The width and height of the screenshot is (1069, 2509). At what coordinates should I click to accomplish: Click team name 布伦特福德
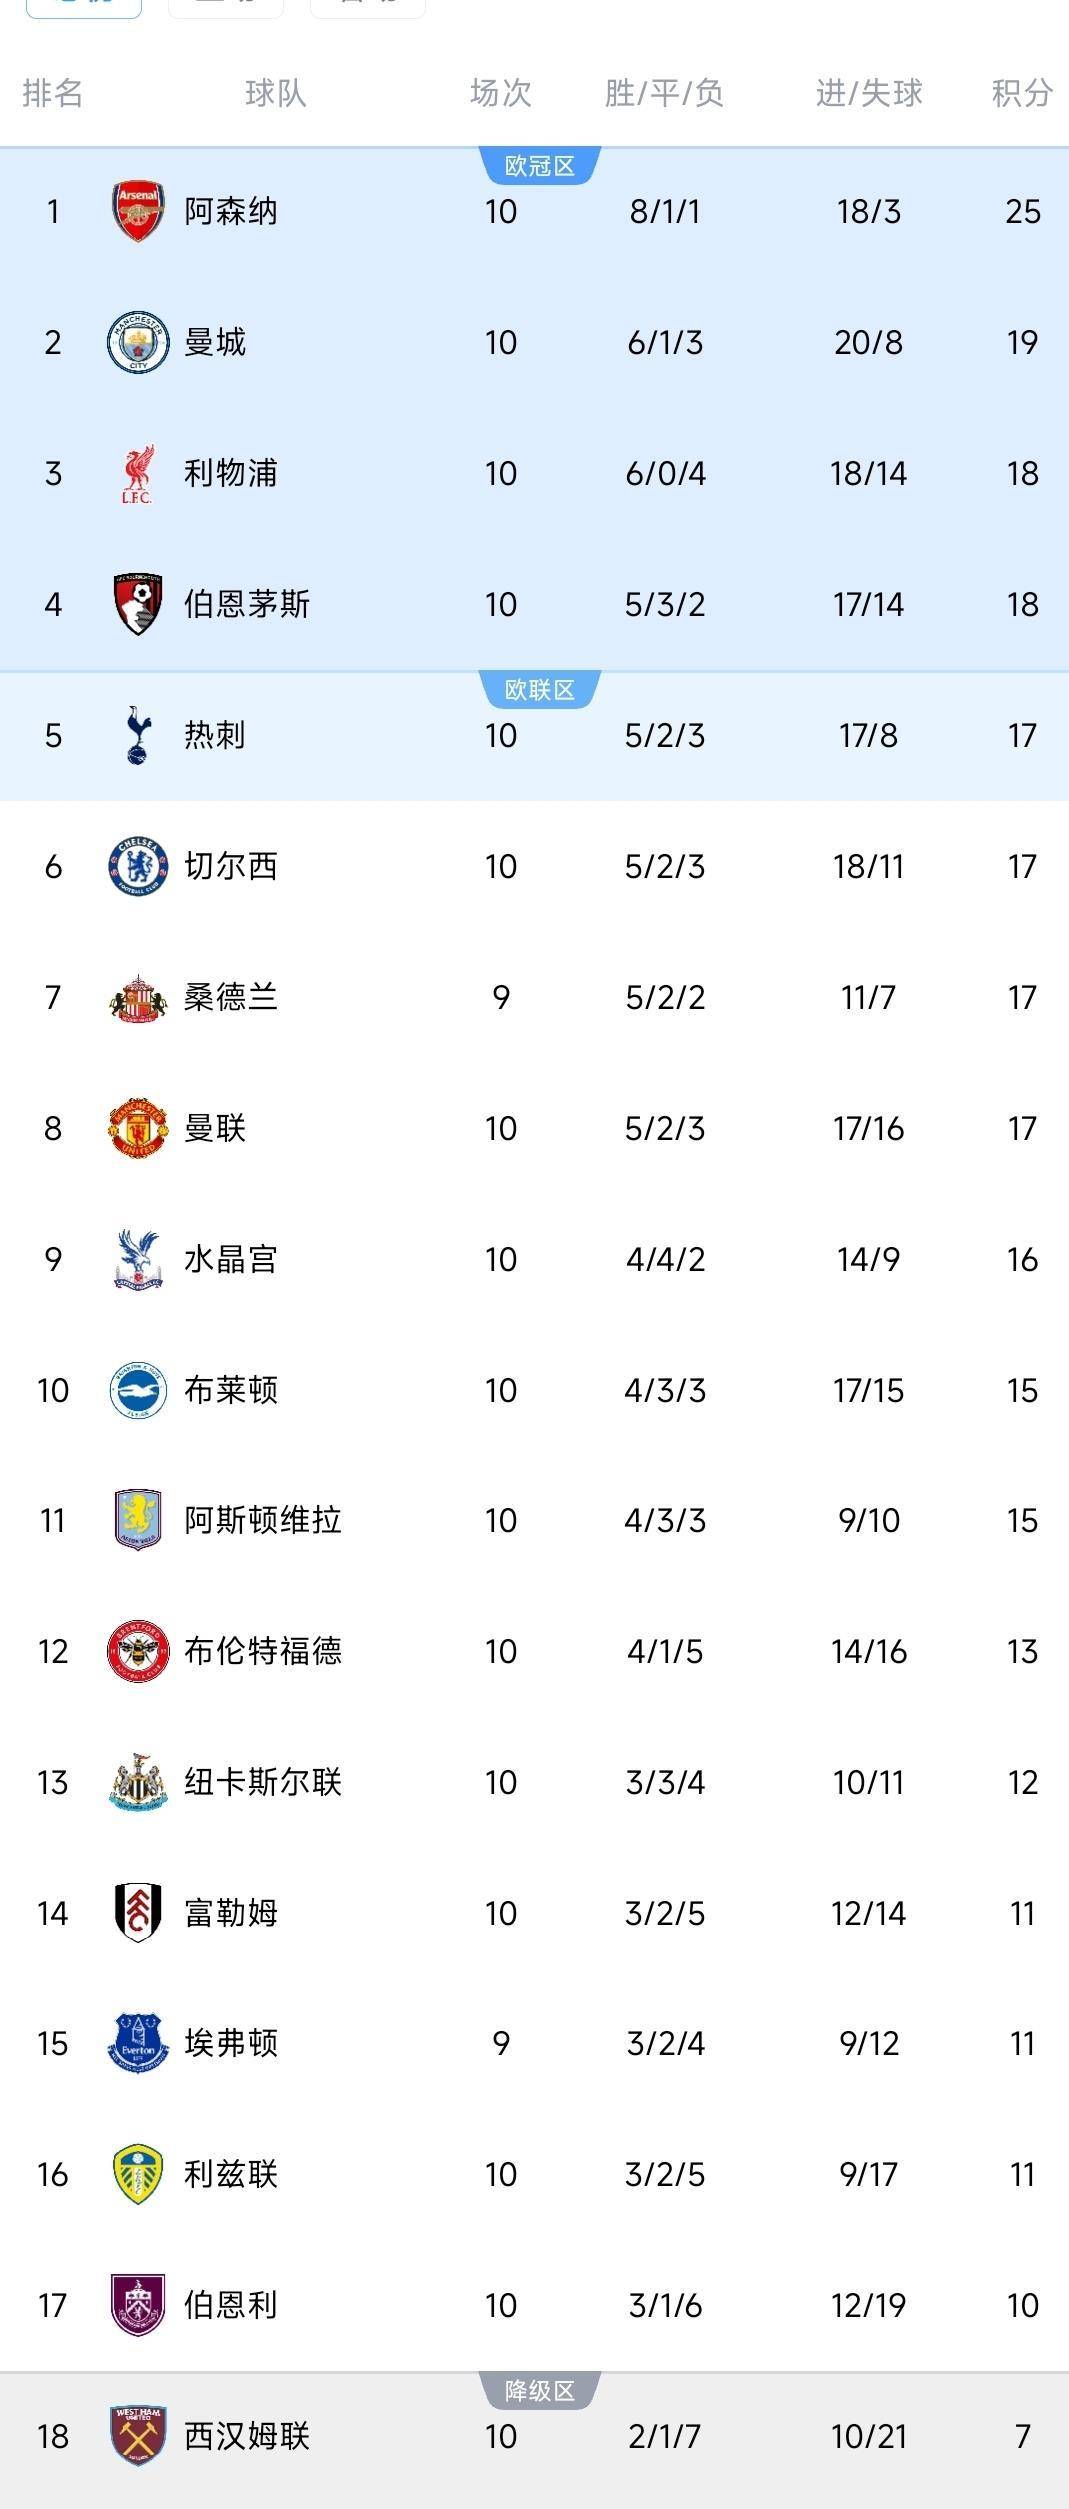pos(263,1651)
